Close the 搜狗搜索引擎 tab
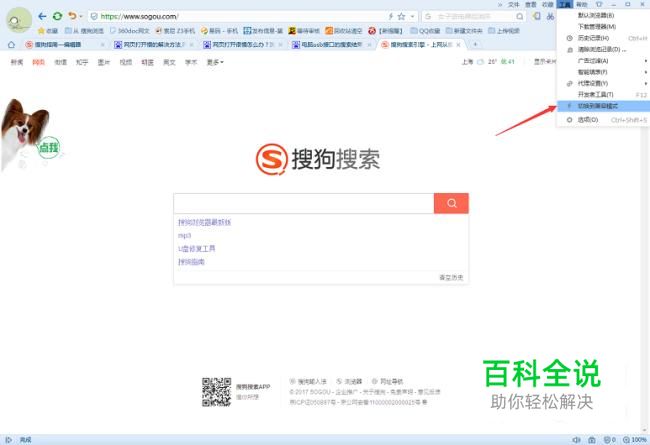 tap(458, 45)
